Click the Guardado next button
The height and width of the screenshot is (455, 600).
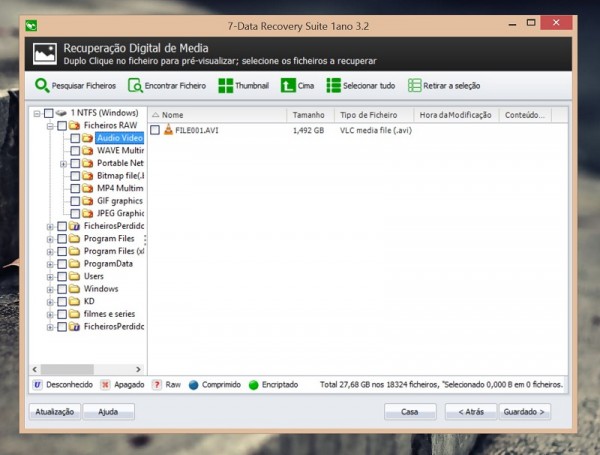point(525,412)
